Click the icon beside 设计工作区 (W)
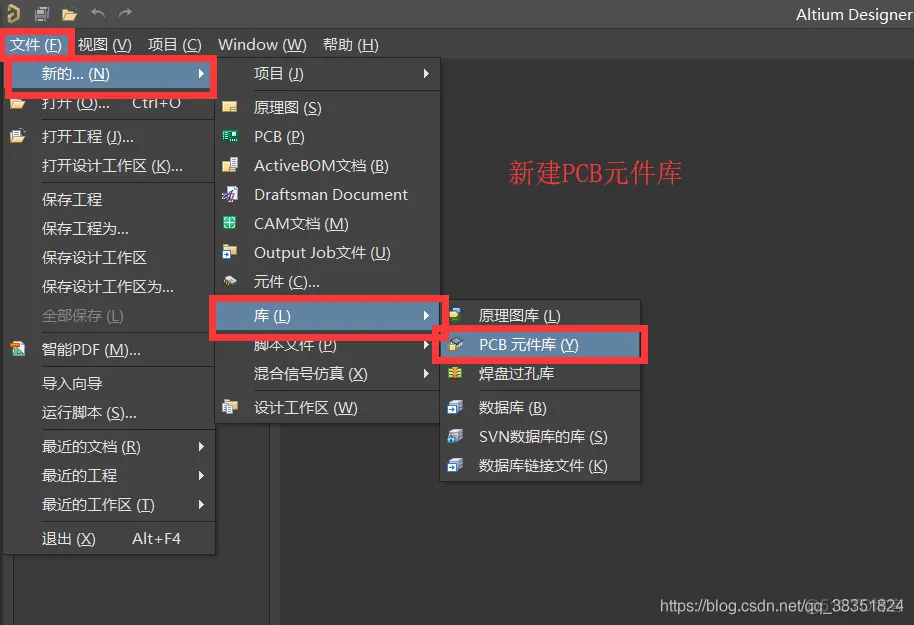 click(x=230, y=407)
